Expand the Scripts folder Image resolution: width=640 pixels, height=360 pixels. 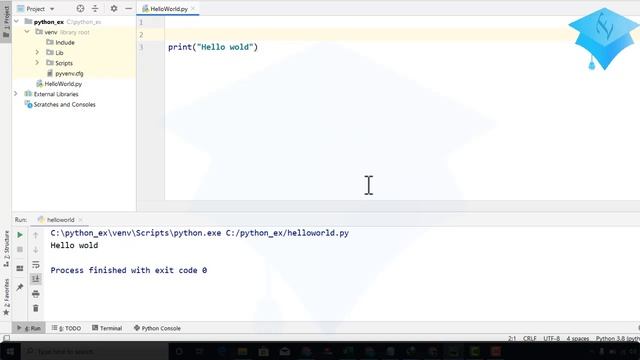37,63
